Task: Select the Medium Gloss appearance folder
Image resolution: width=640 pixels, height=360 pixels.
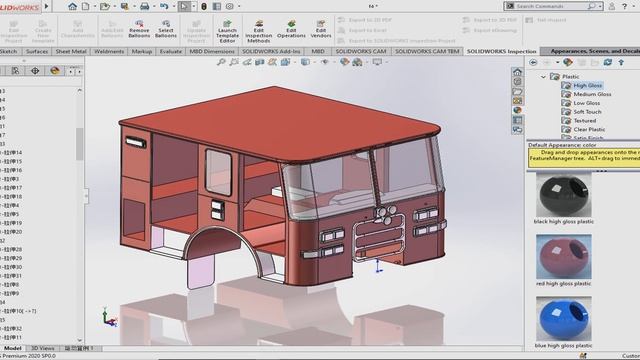Action: pos(592,94)
